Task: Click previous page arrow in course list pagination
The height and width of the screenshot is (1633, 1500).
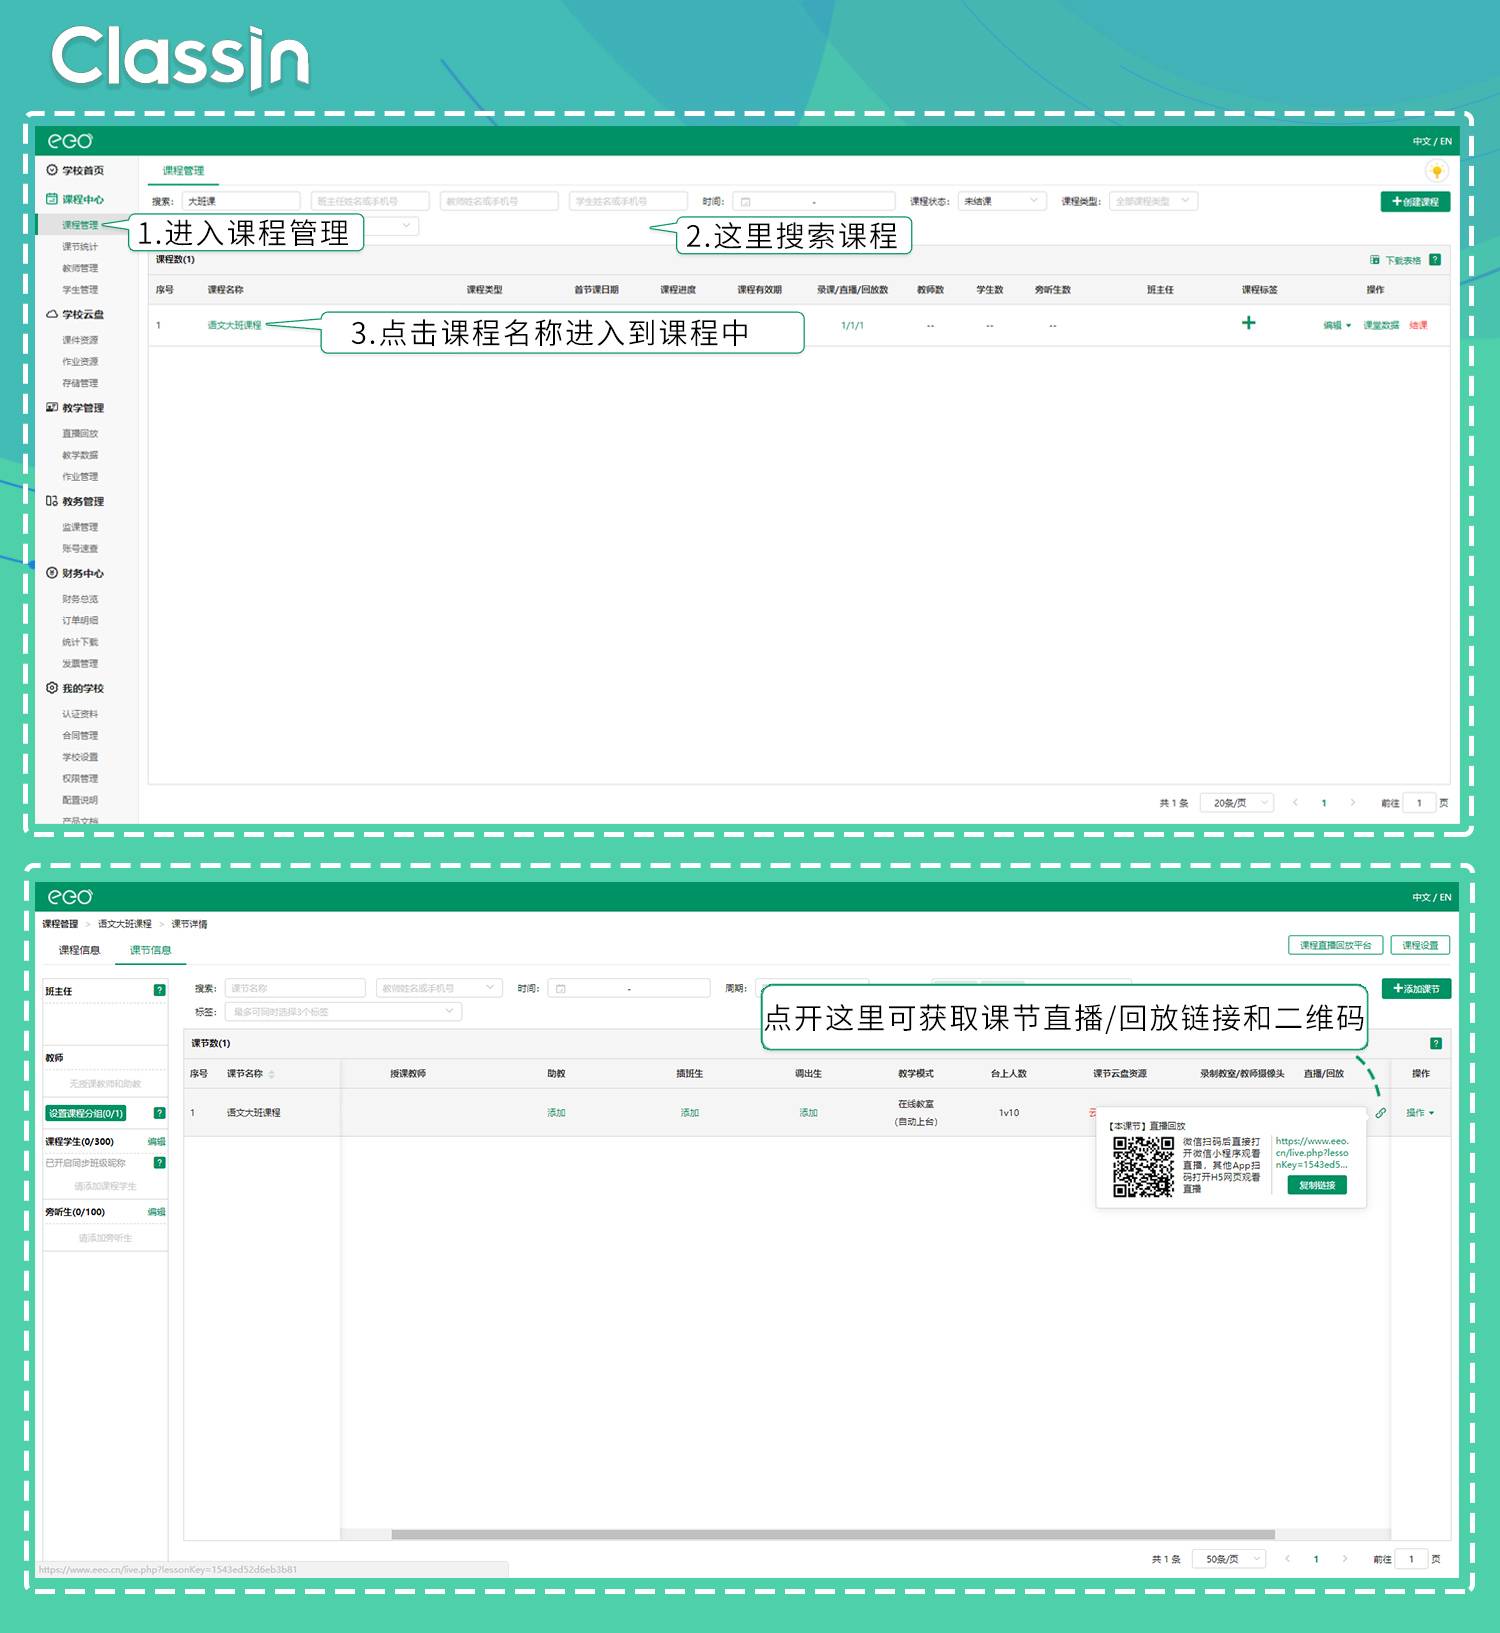Action: 1295,803
